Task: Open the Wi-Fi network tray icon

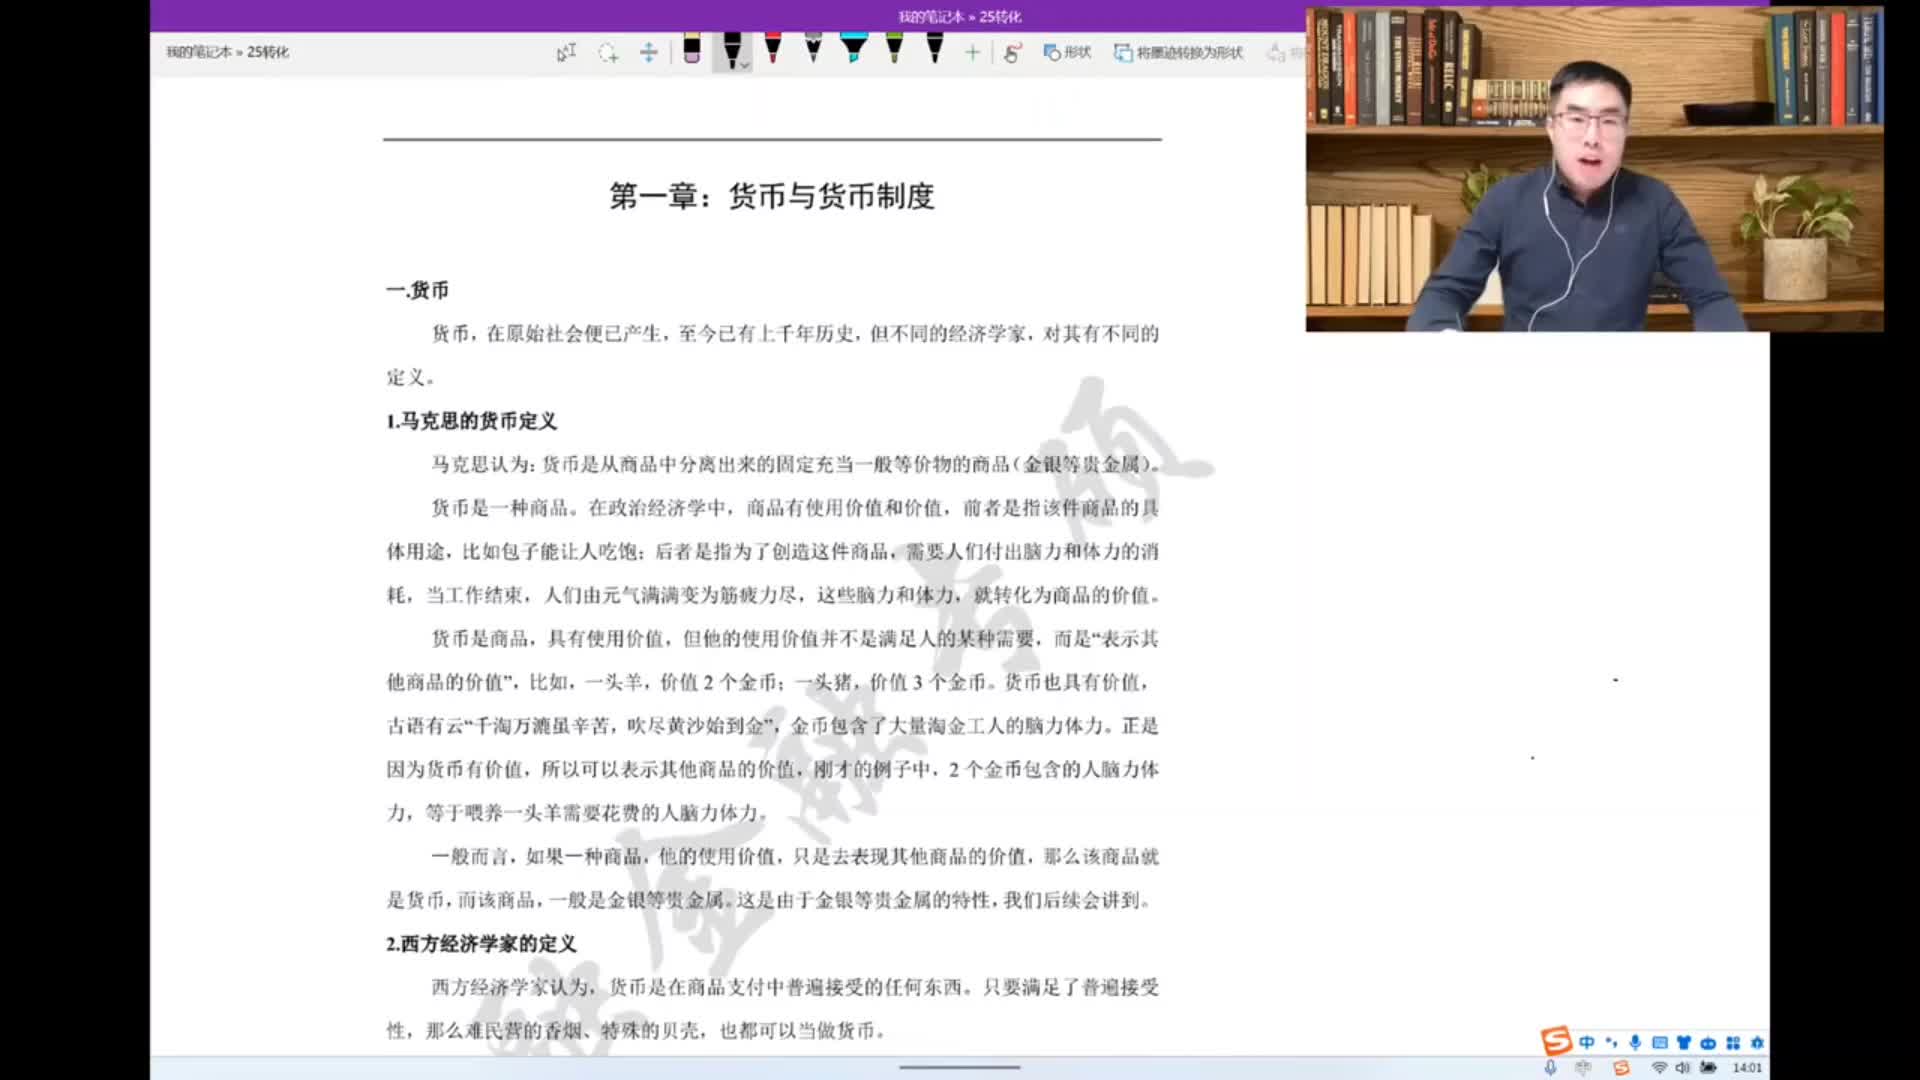Action: click(x=1659, y=1068)
